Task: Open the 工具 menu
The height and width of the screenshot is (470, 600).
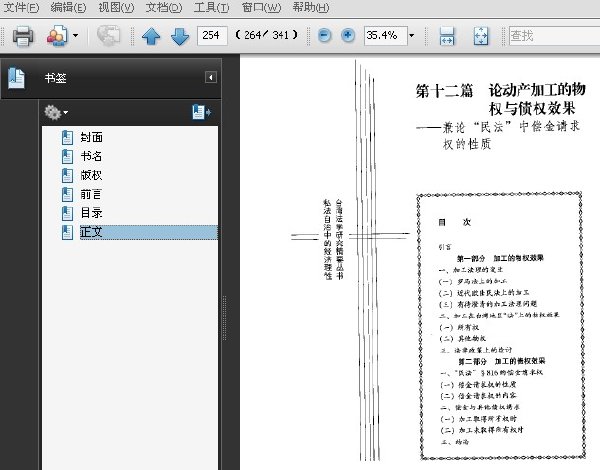Action: [212, 7]
